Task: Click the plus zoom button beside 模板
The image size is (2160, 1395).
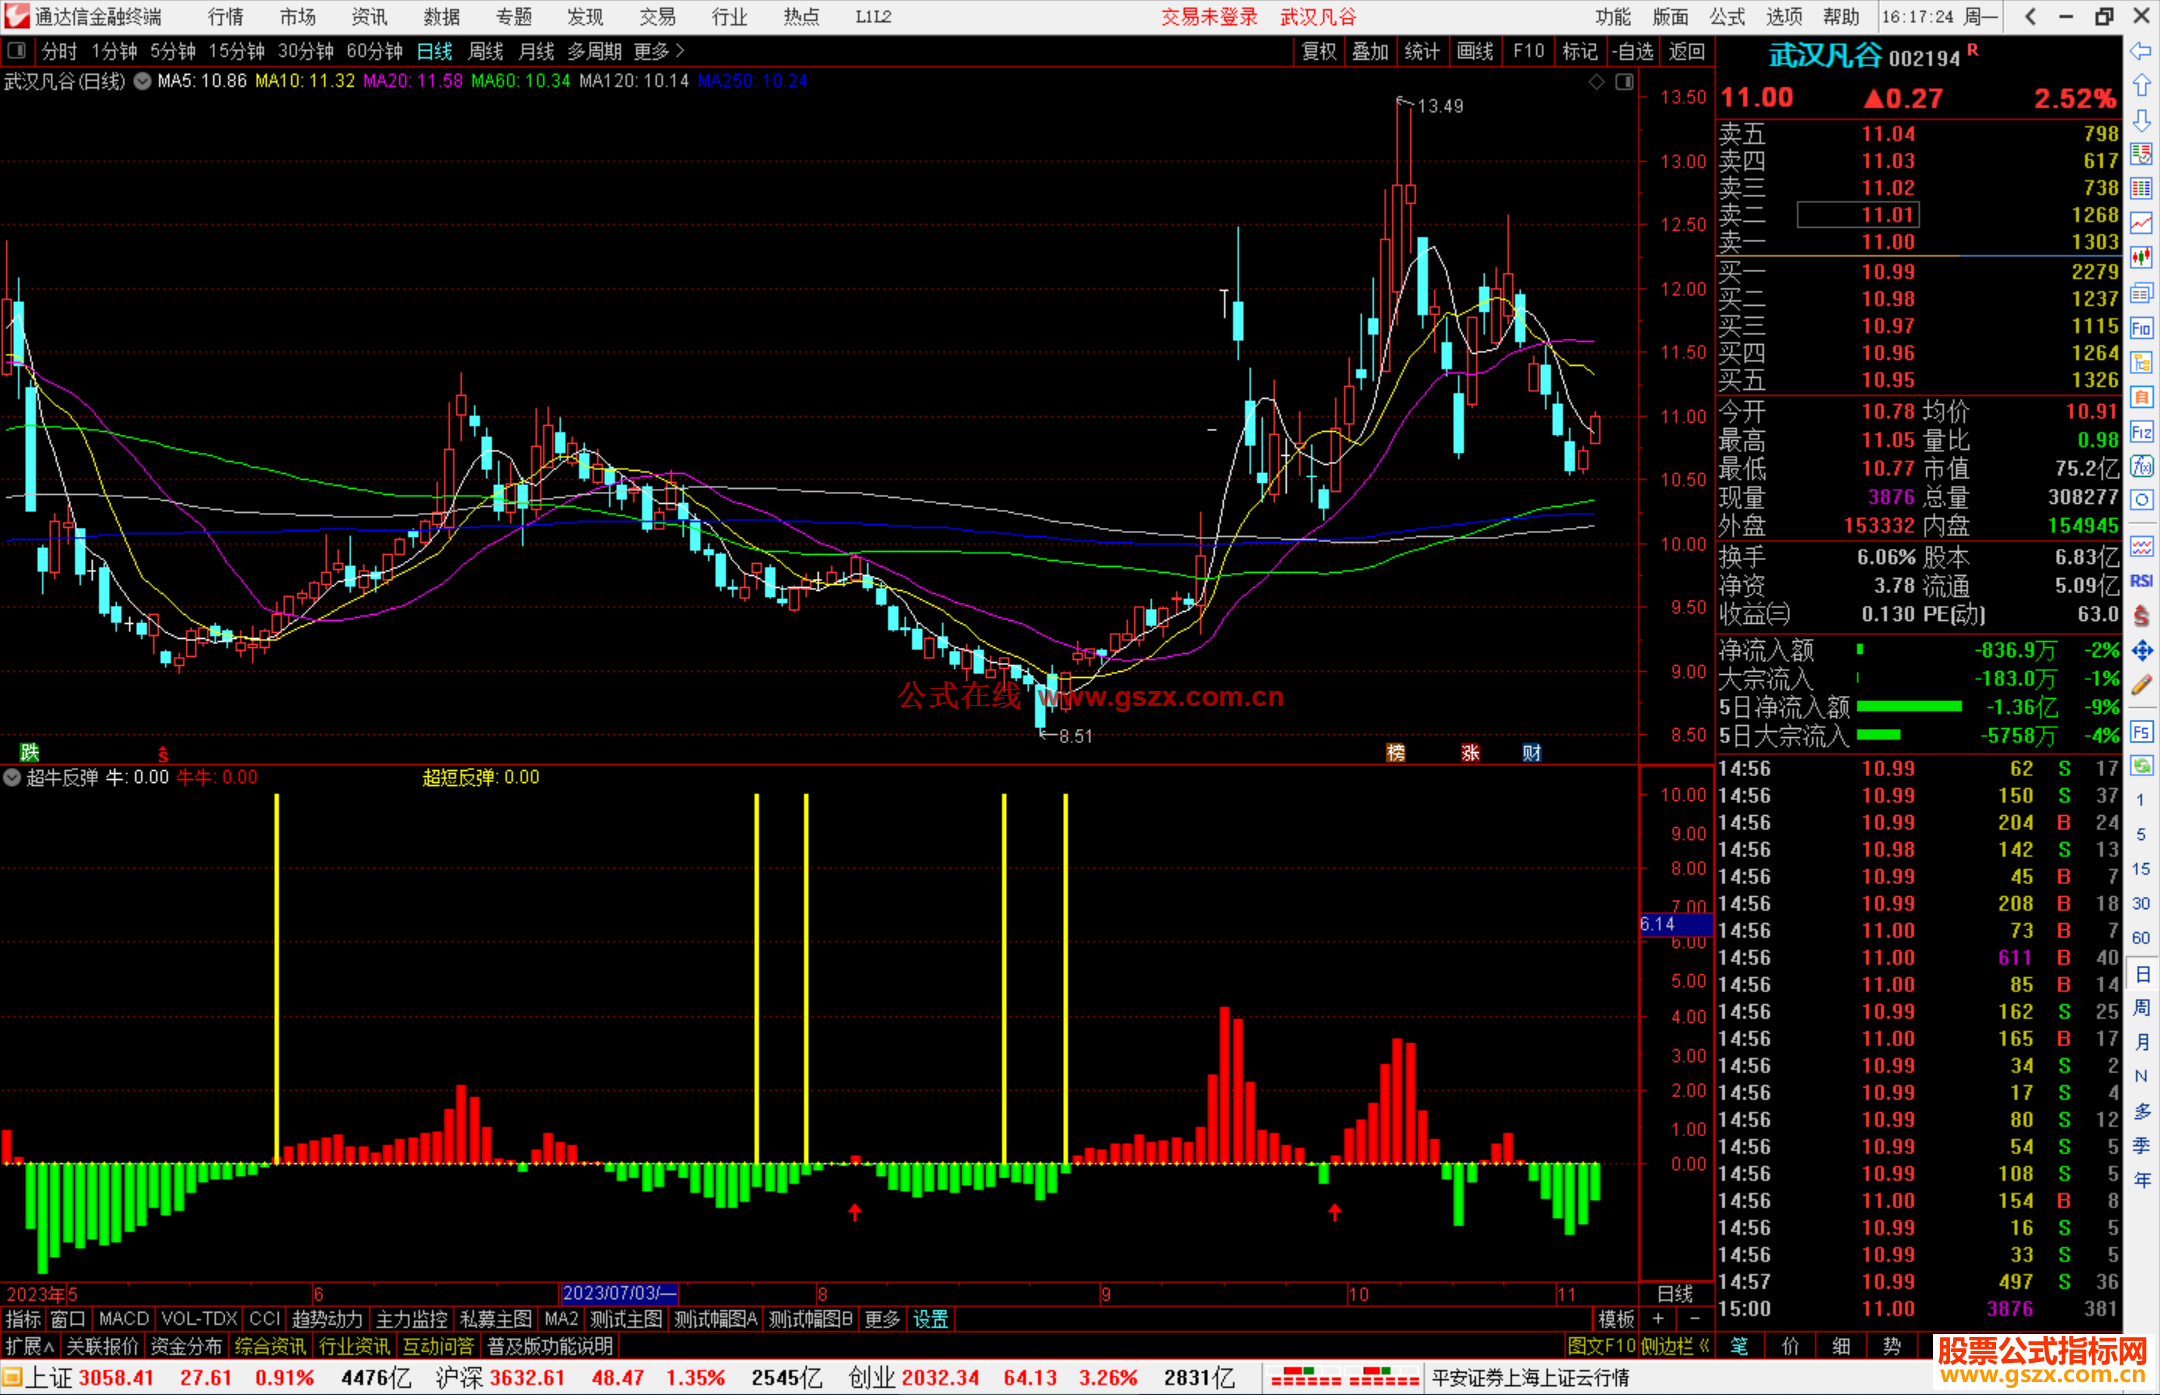Action: coord(1658,1319)
